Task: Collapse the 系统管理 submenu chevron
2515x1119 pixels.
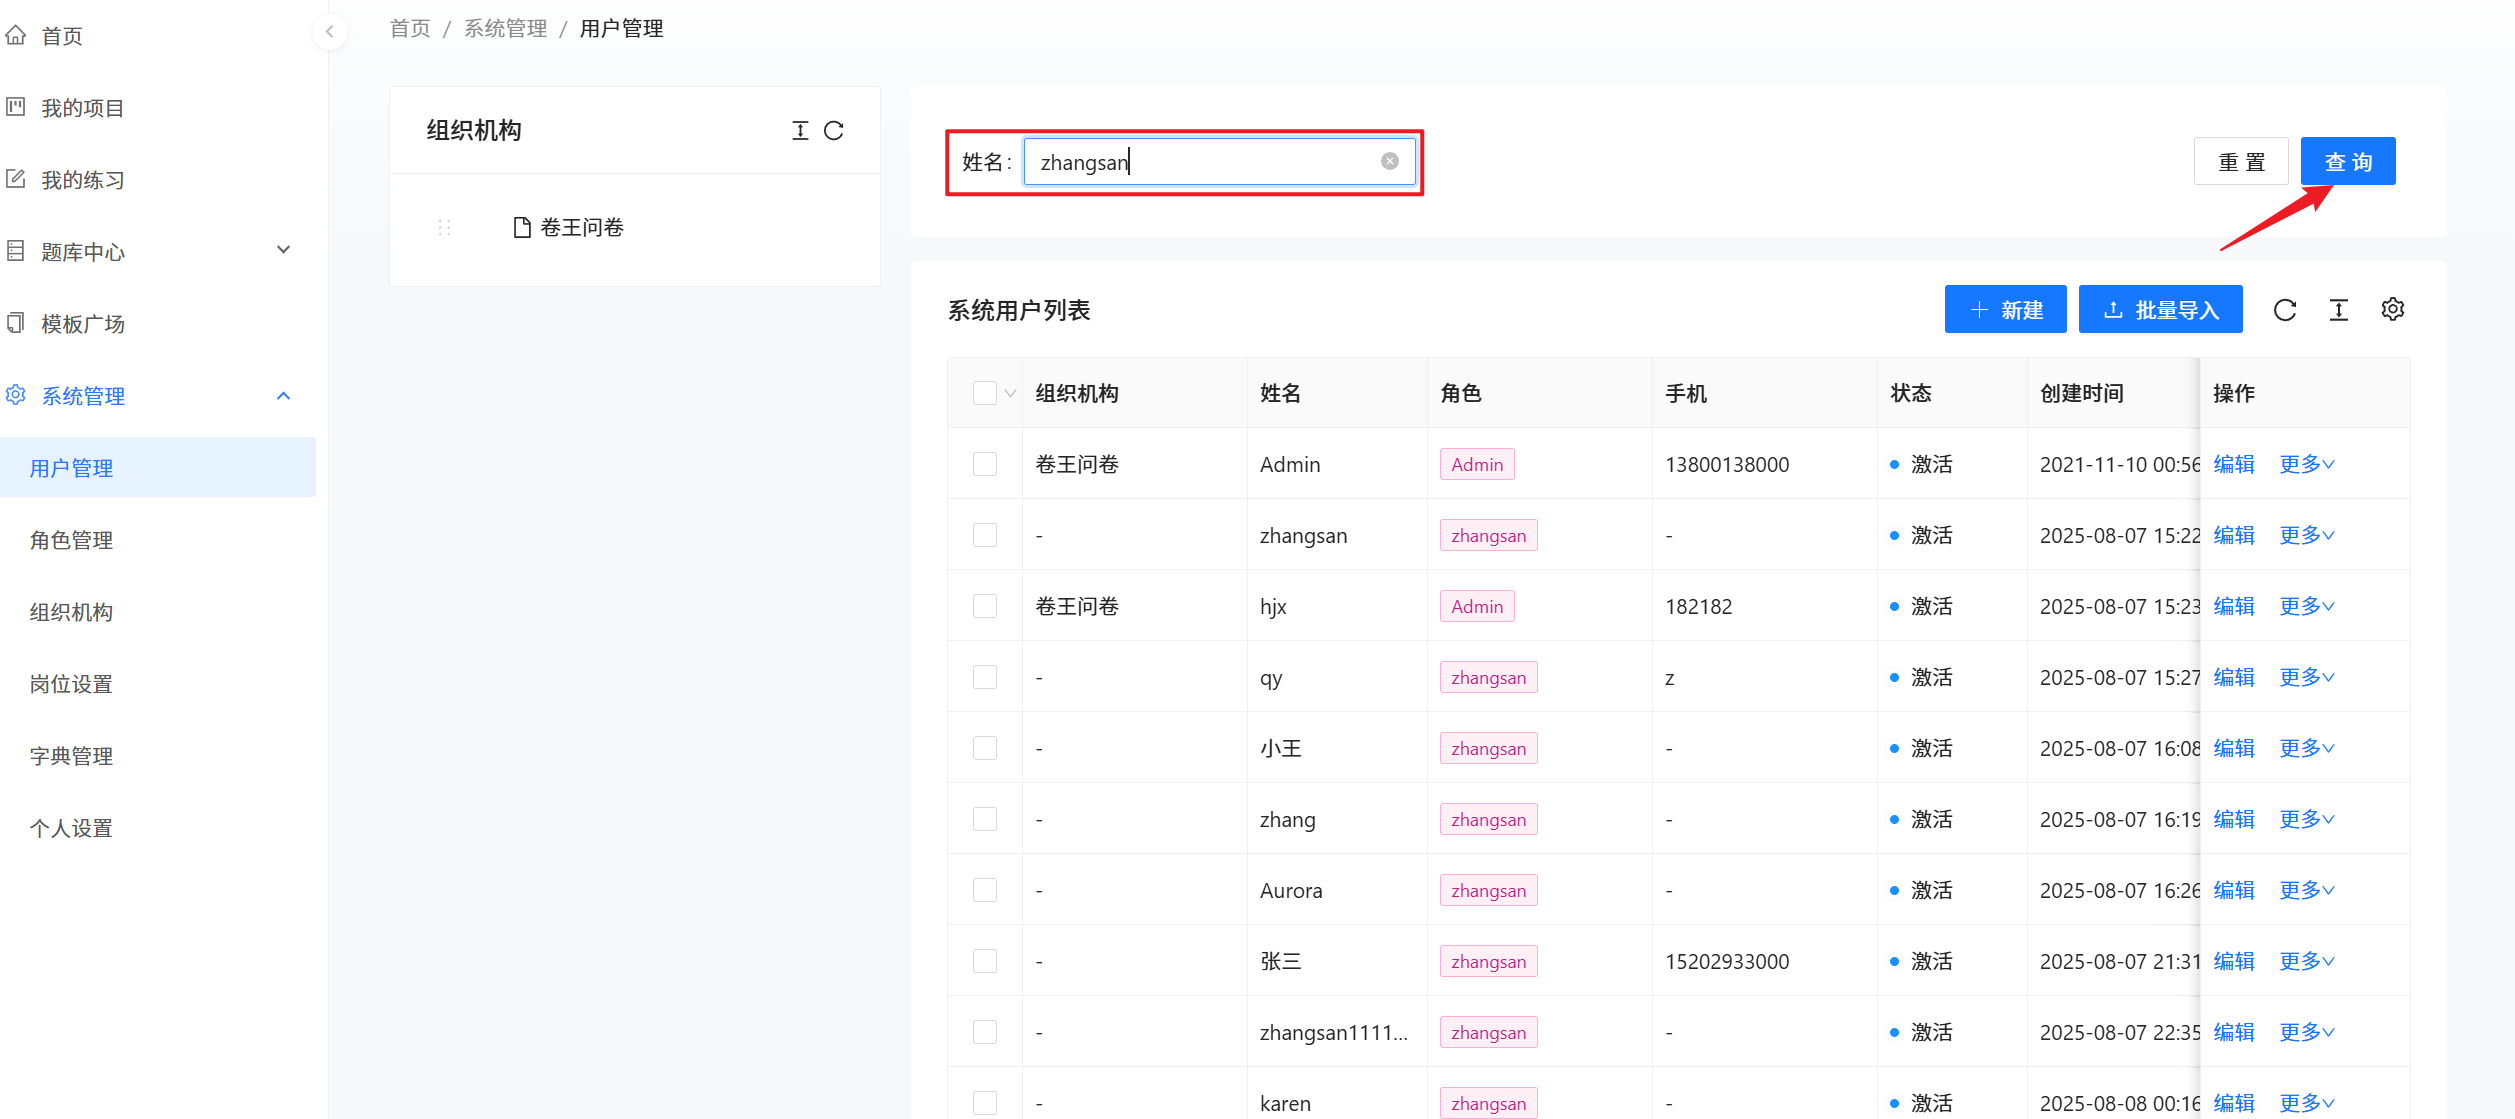Action: click(284, 396)
